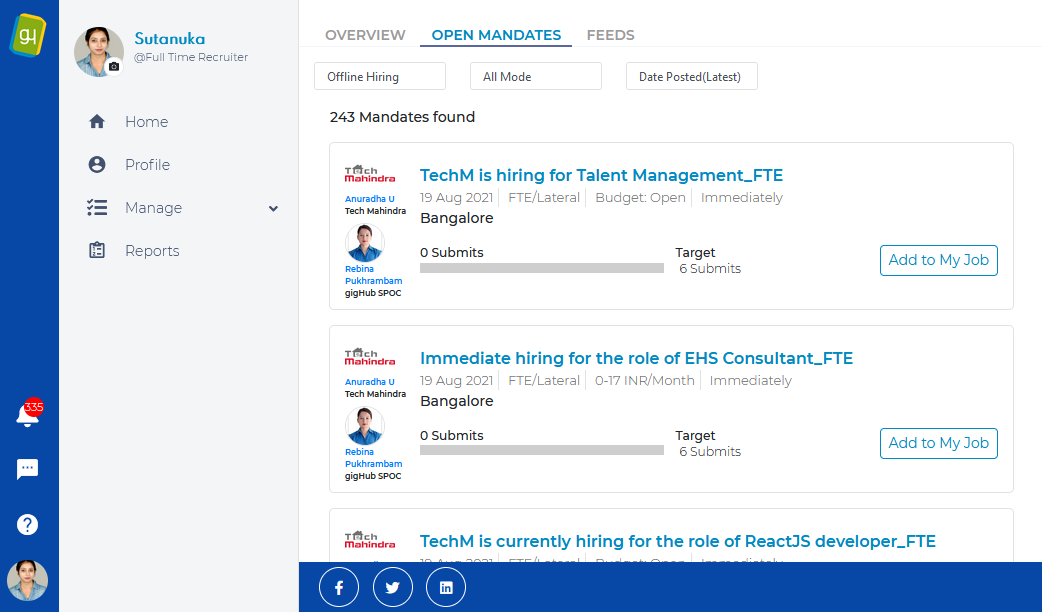Open the LinkedIn social link
Viewport: 1042px width, 612px height.
[446, 588]
